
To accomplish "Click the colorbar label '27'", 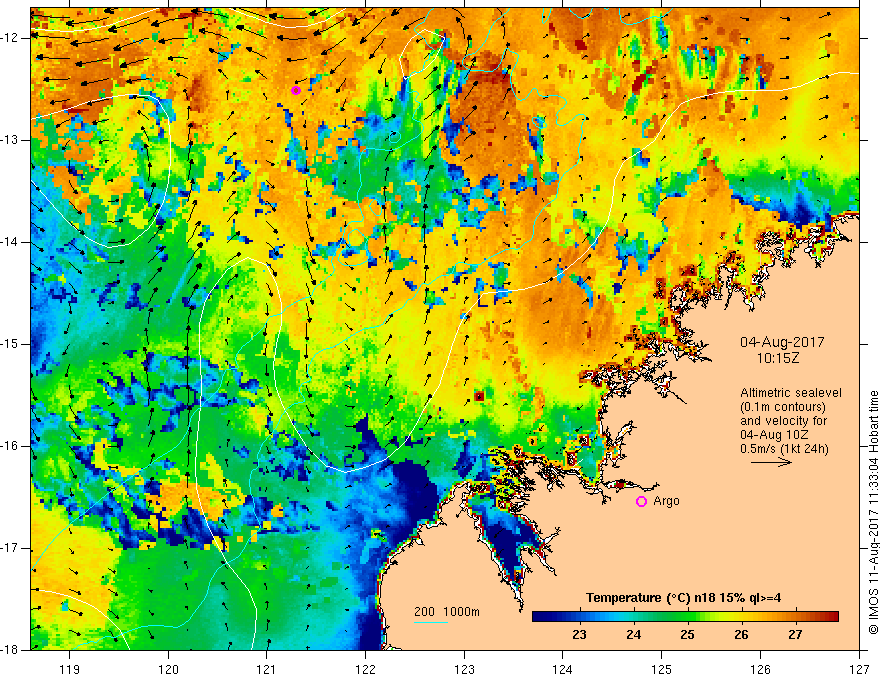I will [x=795, y=635].
